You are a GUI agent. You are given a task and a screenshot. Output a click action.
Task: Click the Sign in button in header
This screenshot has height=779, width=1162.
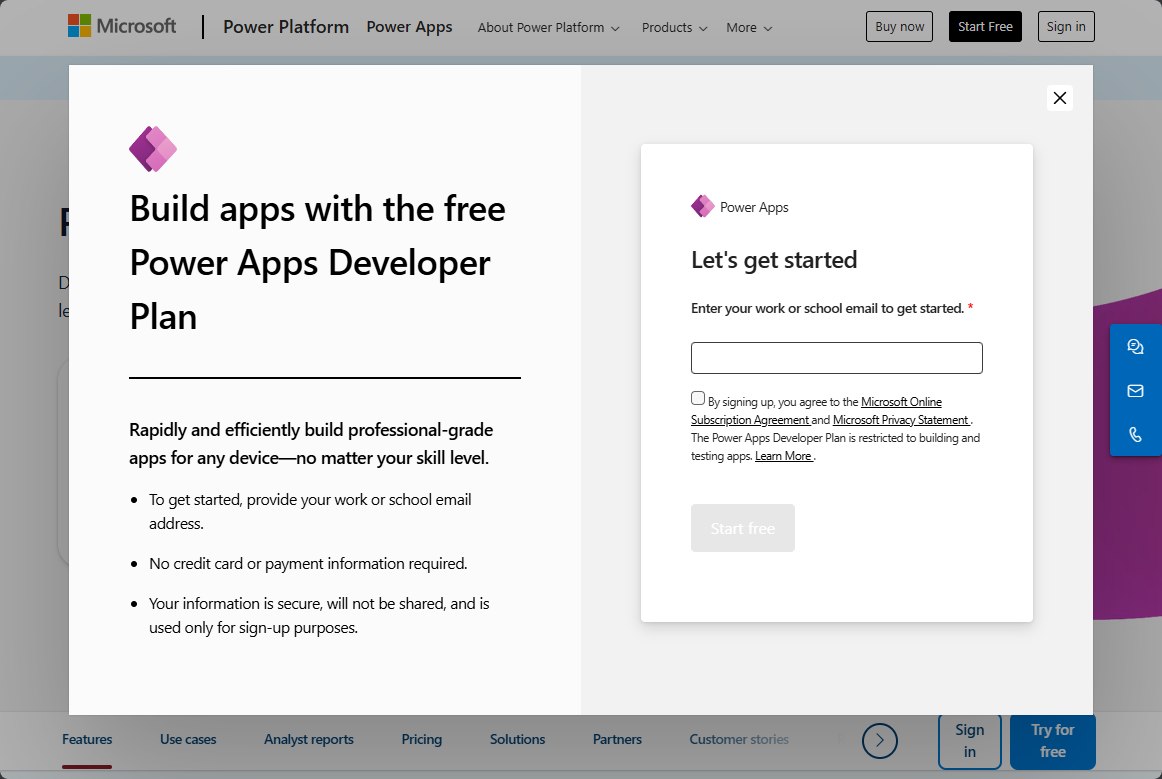(1066, 27)
